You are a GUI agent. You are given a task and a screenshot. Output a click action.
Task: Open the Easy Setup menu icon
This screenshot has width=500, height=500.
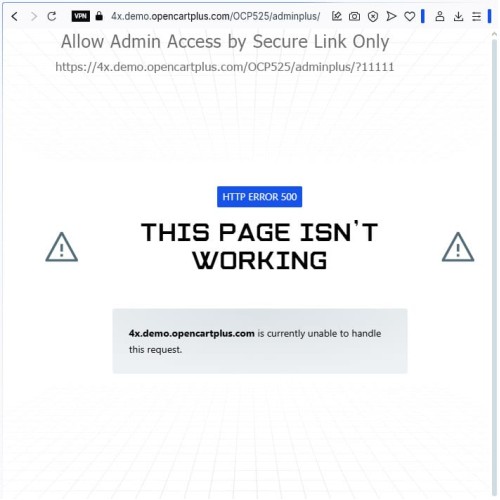coord(477,16)
